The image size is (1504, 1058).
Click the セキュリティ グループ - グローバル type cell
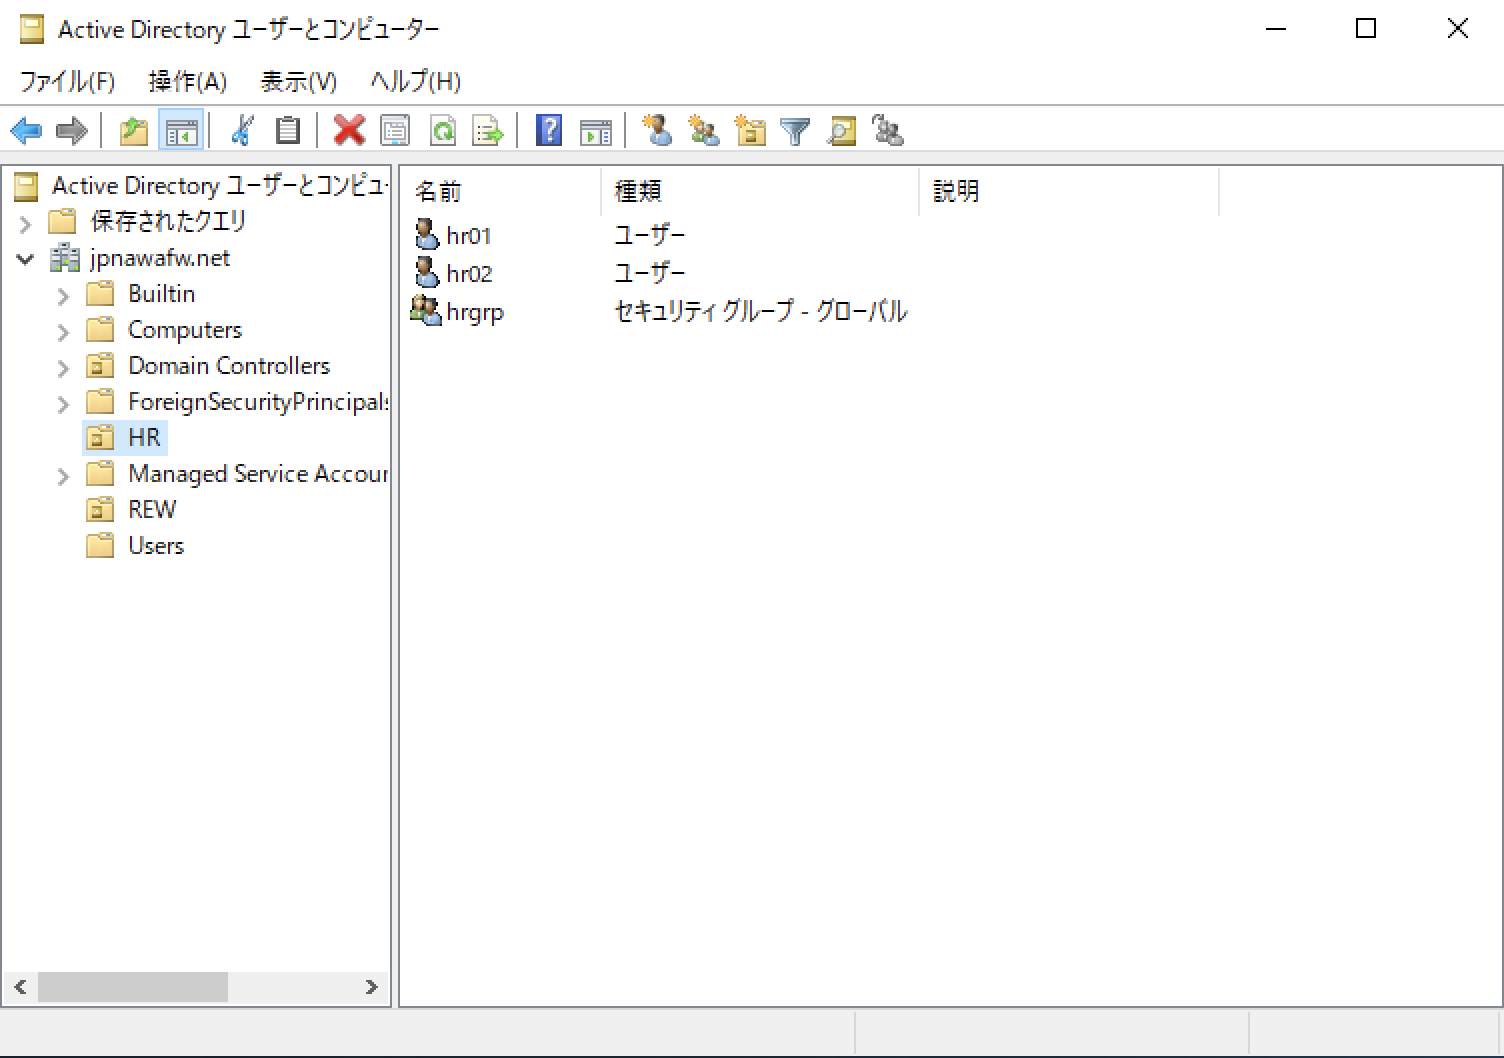761,312
